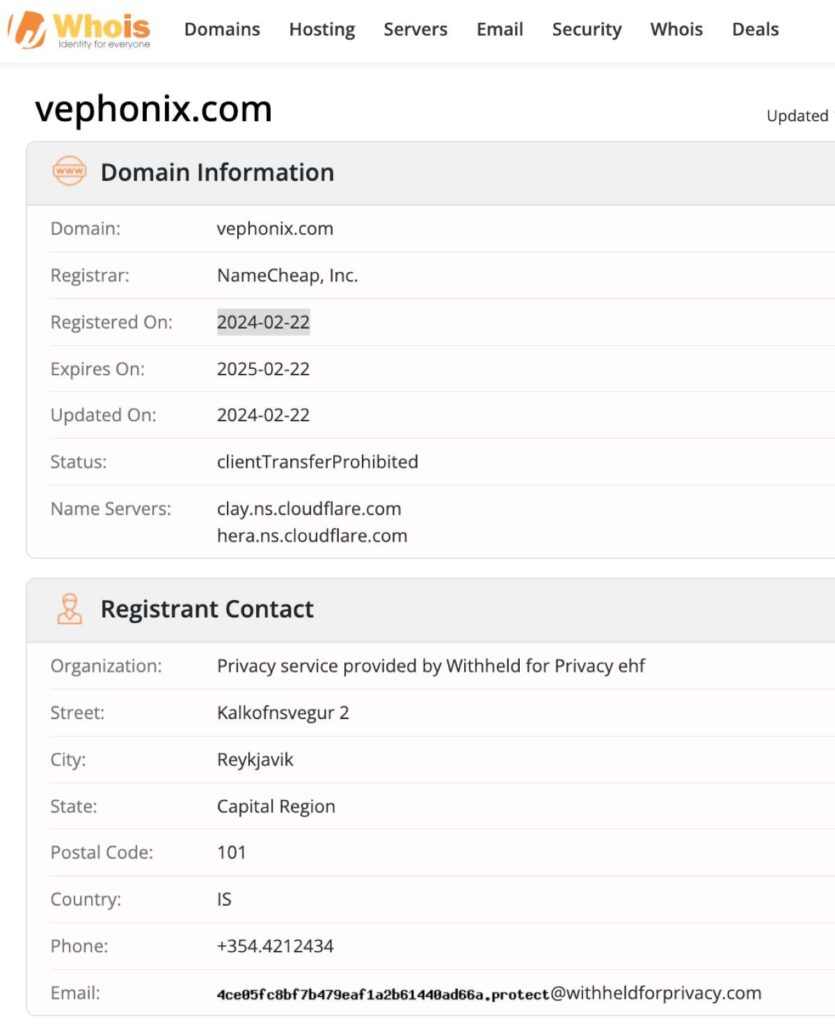Viewport: 835px width, 1024px height.
Task: Open the Security menu item
Action: [x=586, y=29]
